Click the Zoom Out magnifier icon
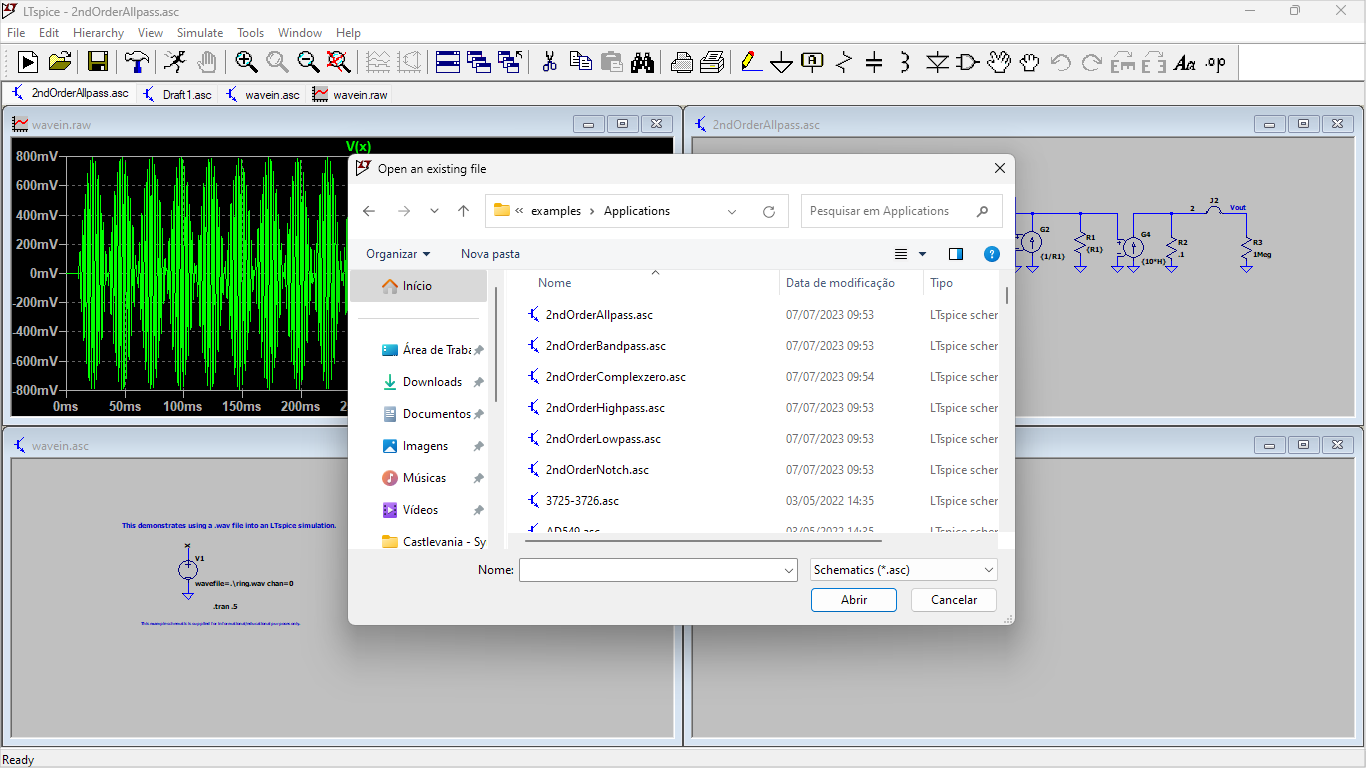The image size is (1366, 768). 308,62
